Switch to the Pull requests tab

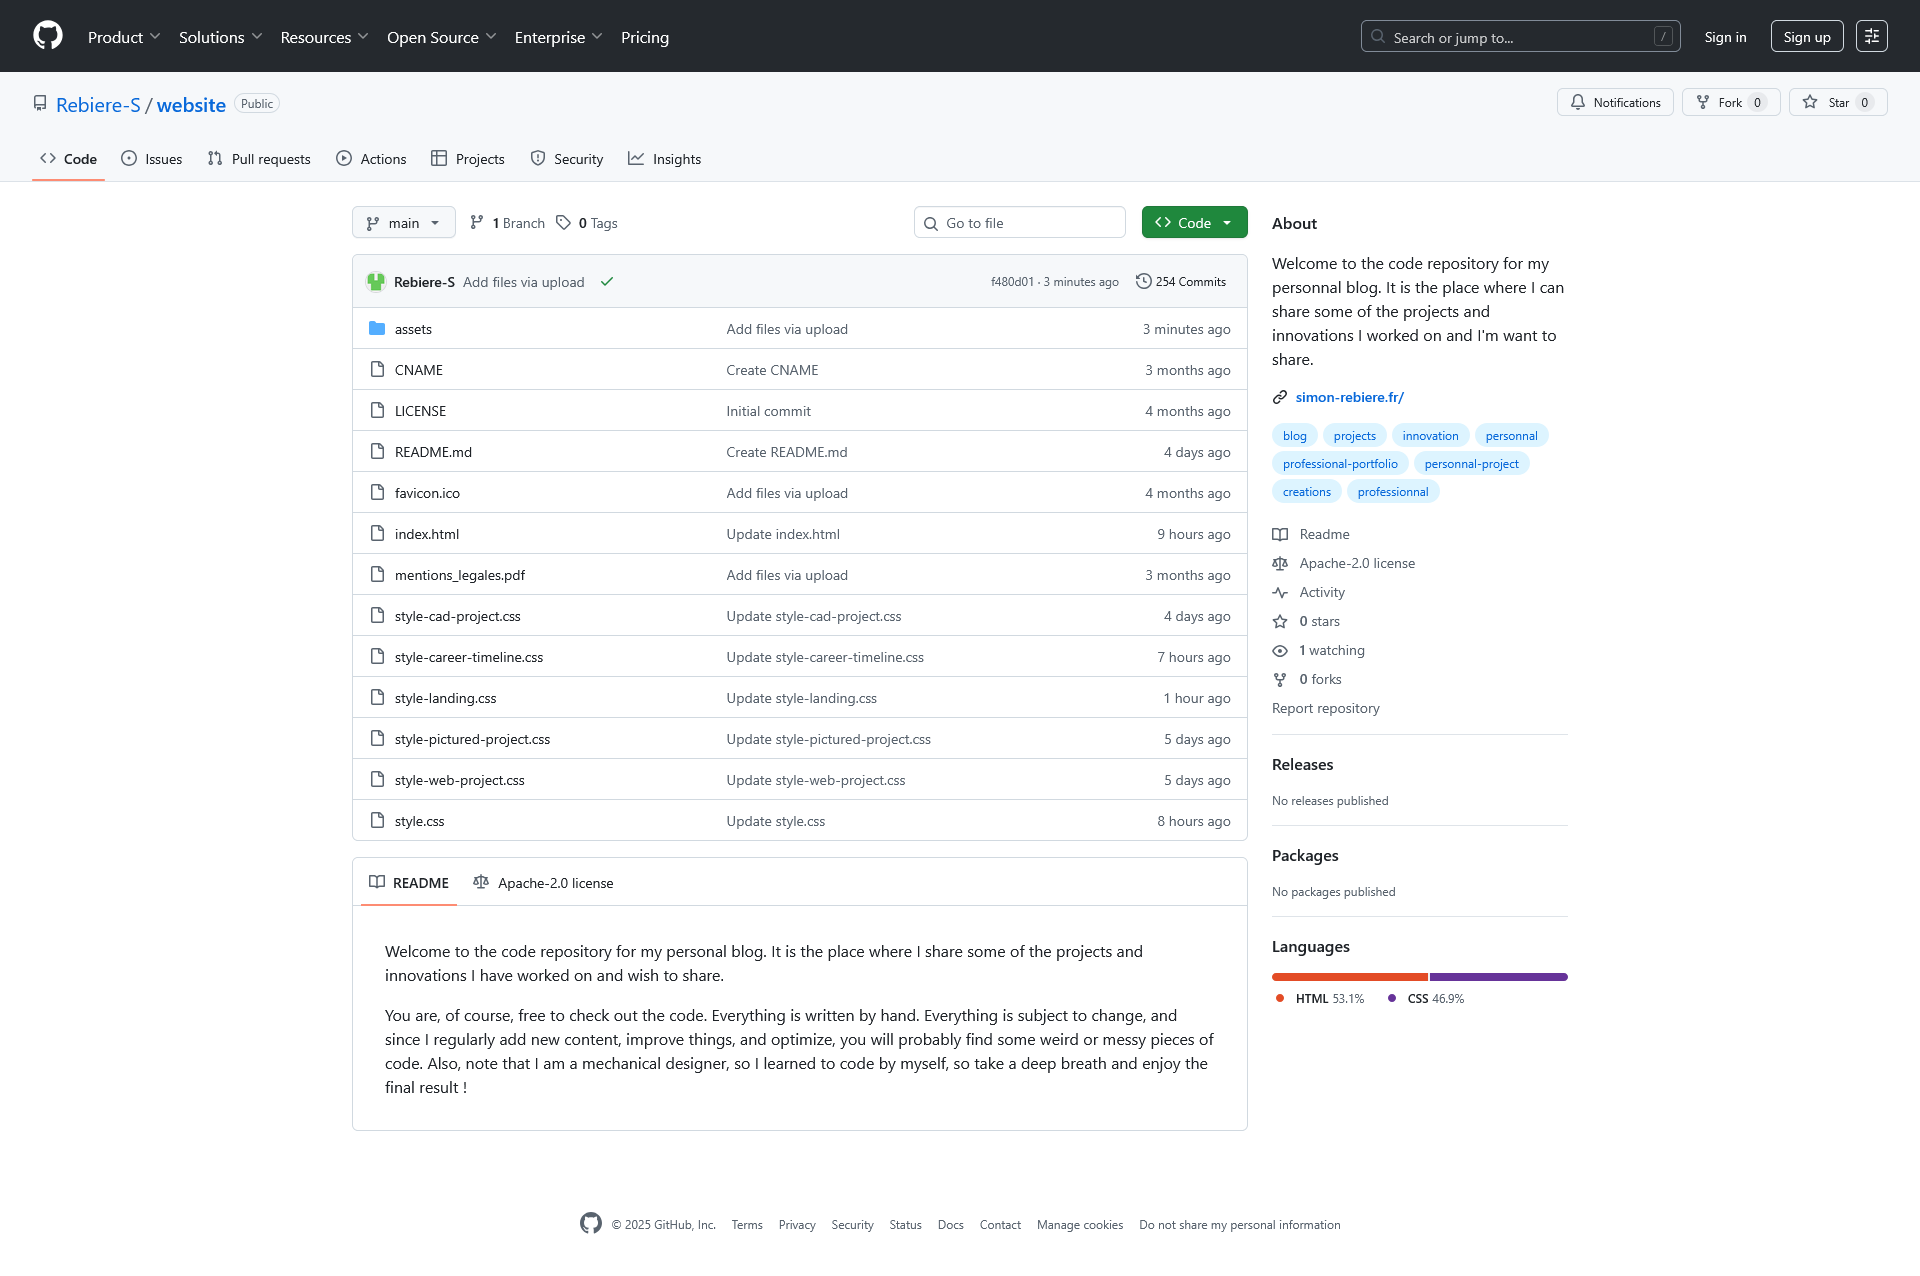(x=259, y=159)
